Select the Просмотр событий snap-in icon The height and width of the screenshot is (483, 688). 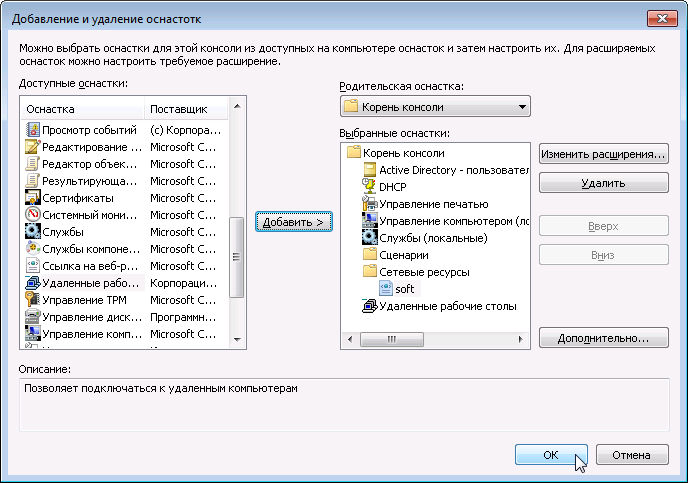(x=32, y=130)
